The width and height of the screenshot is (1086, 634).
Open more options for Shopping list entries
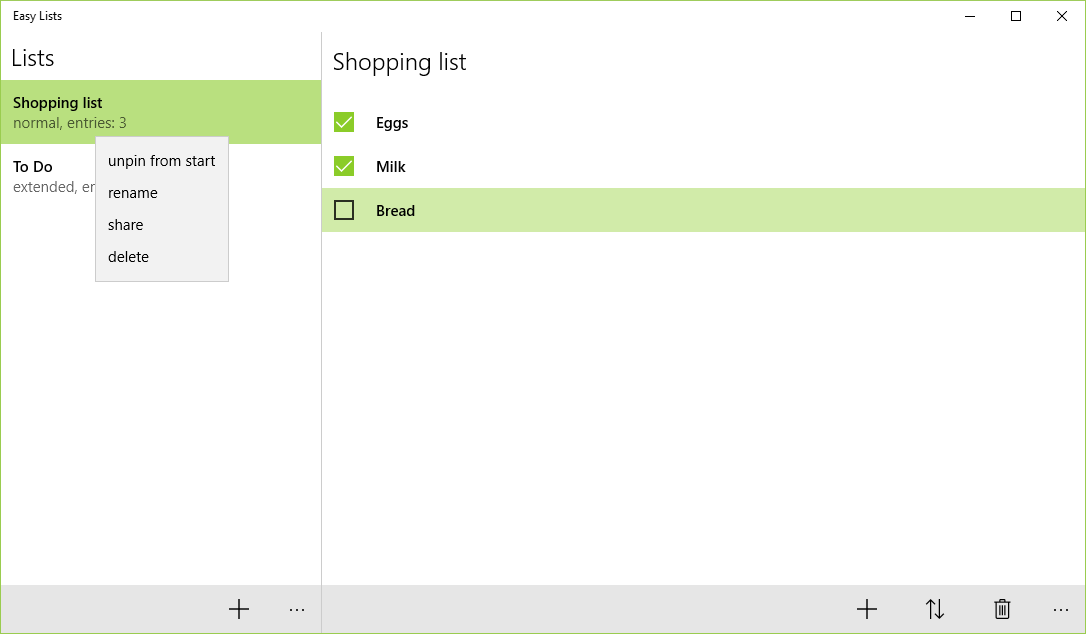click(1061, 609)
